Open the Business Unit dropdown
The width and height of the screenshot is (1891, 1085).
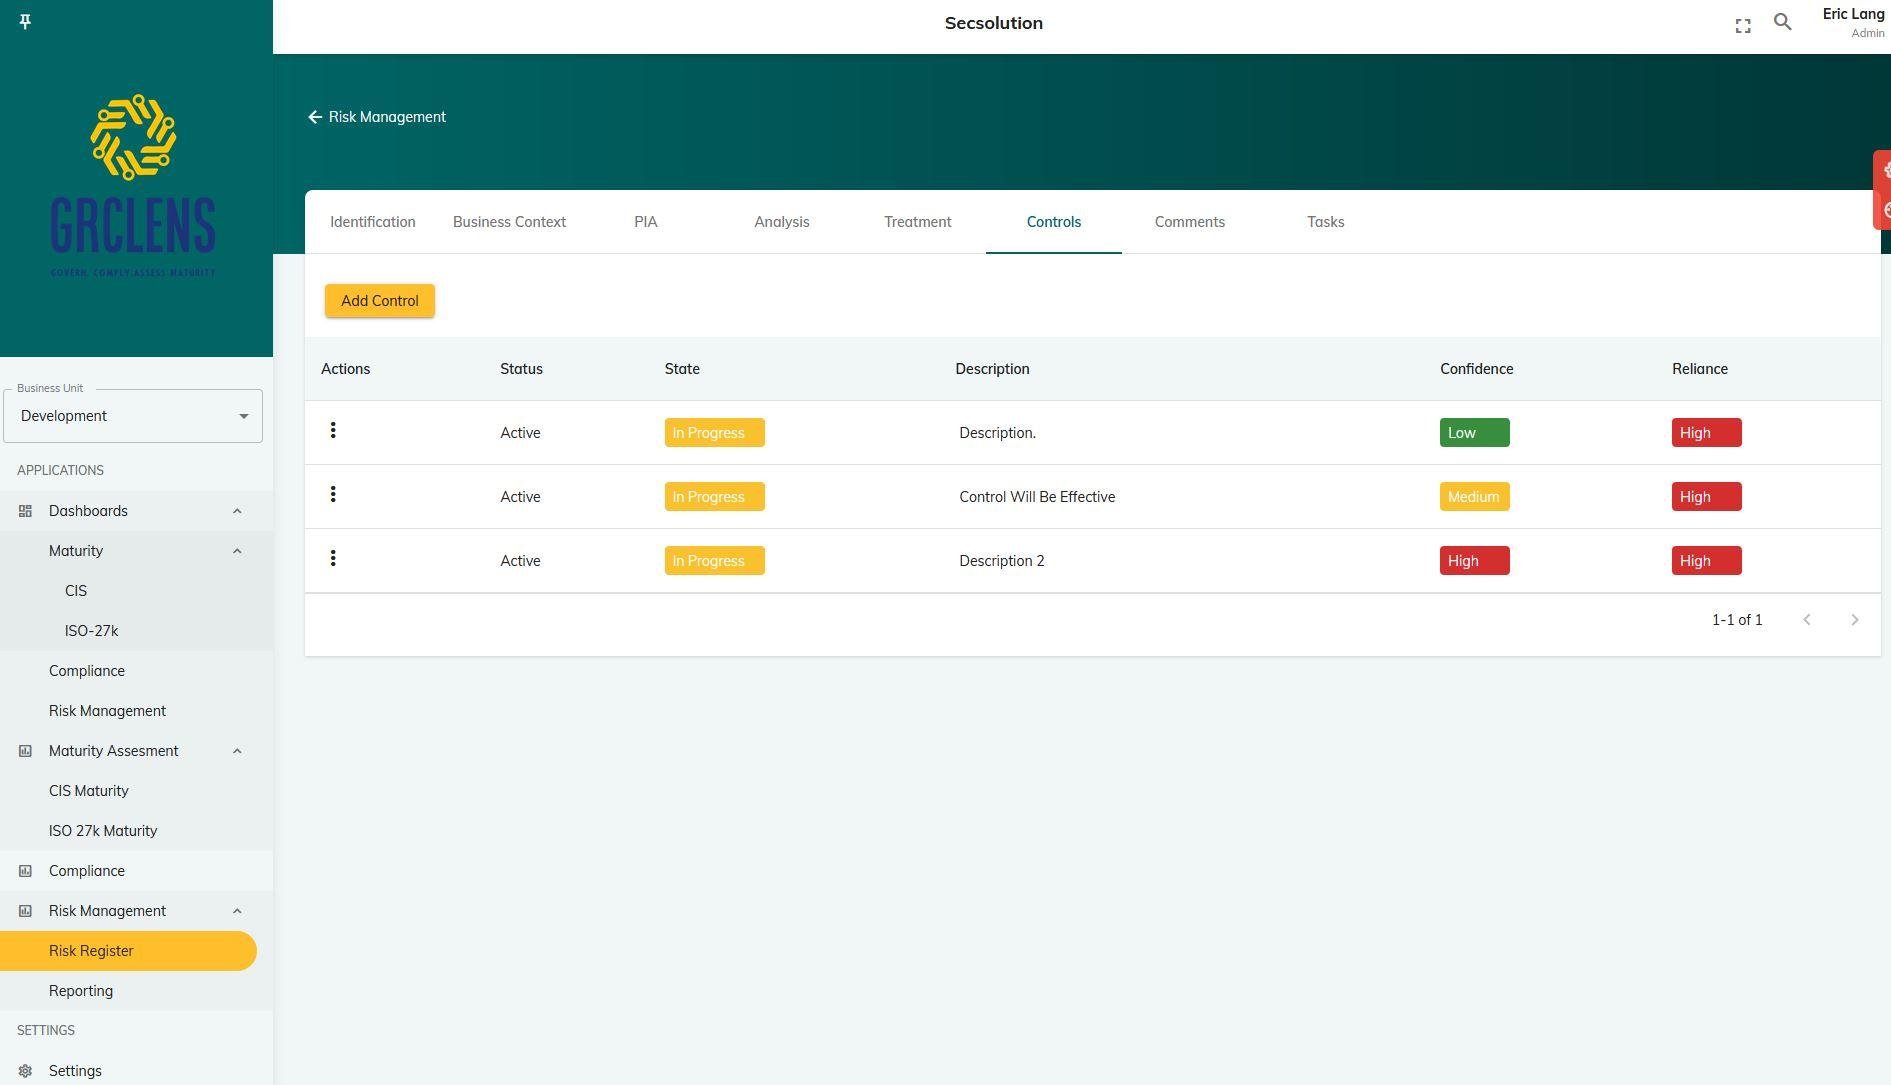(x=133, y=416)
